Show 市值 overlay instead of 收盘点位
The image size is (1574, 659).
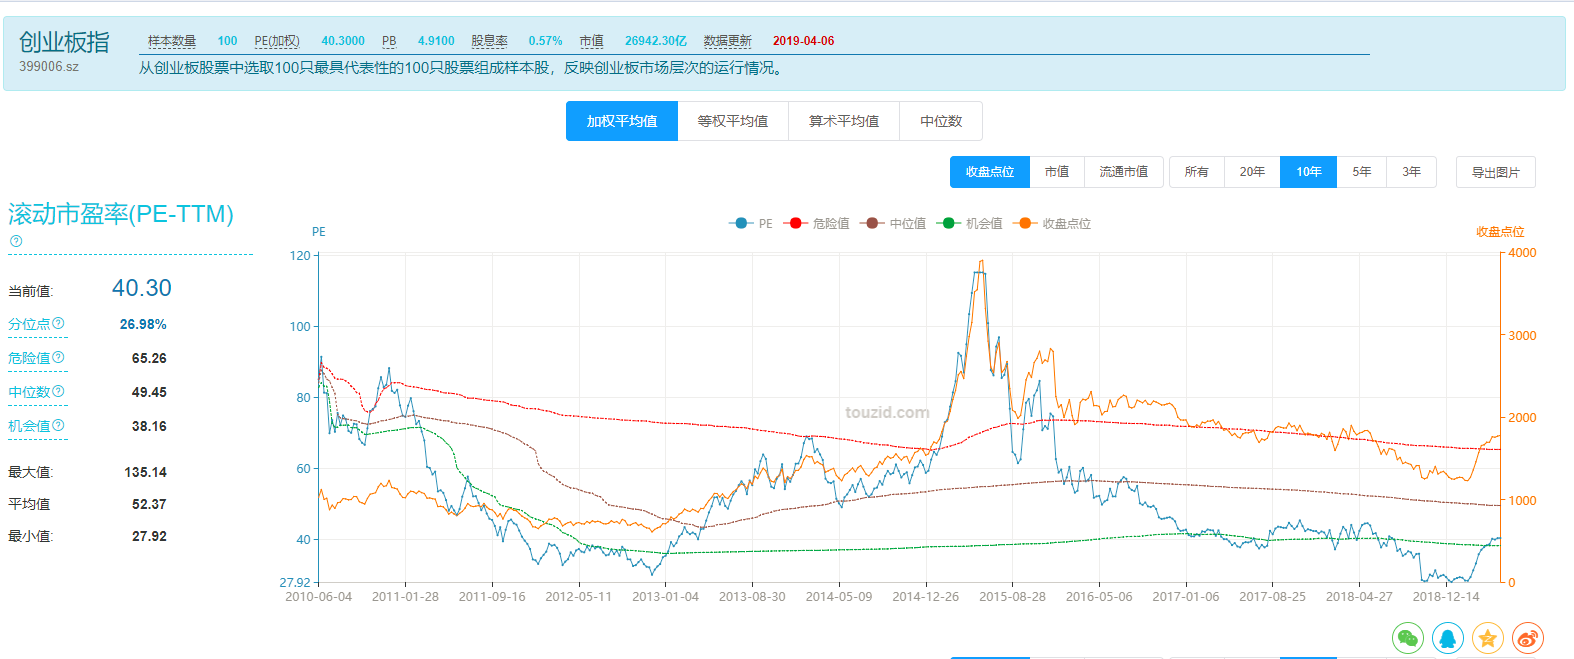point(1057,172)
